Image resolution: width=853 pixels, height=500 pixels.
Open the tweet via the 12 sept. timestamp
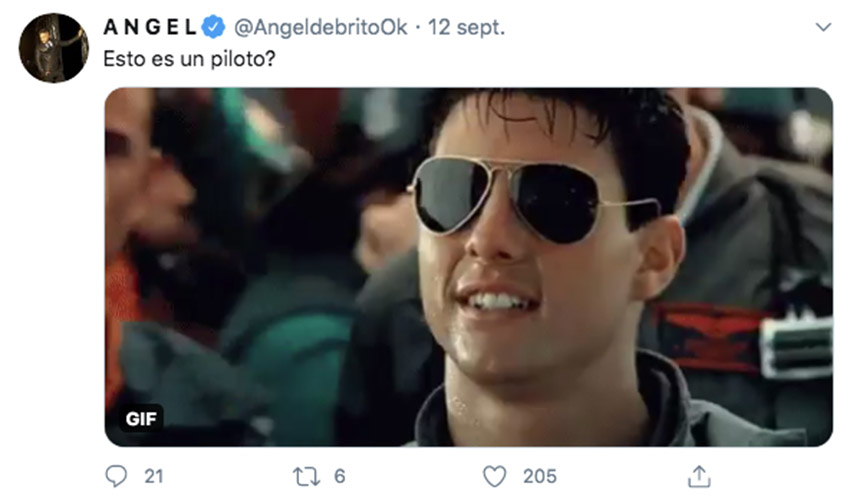click(466, 27)
